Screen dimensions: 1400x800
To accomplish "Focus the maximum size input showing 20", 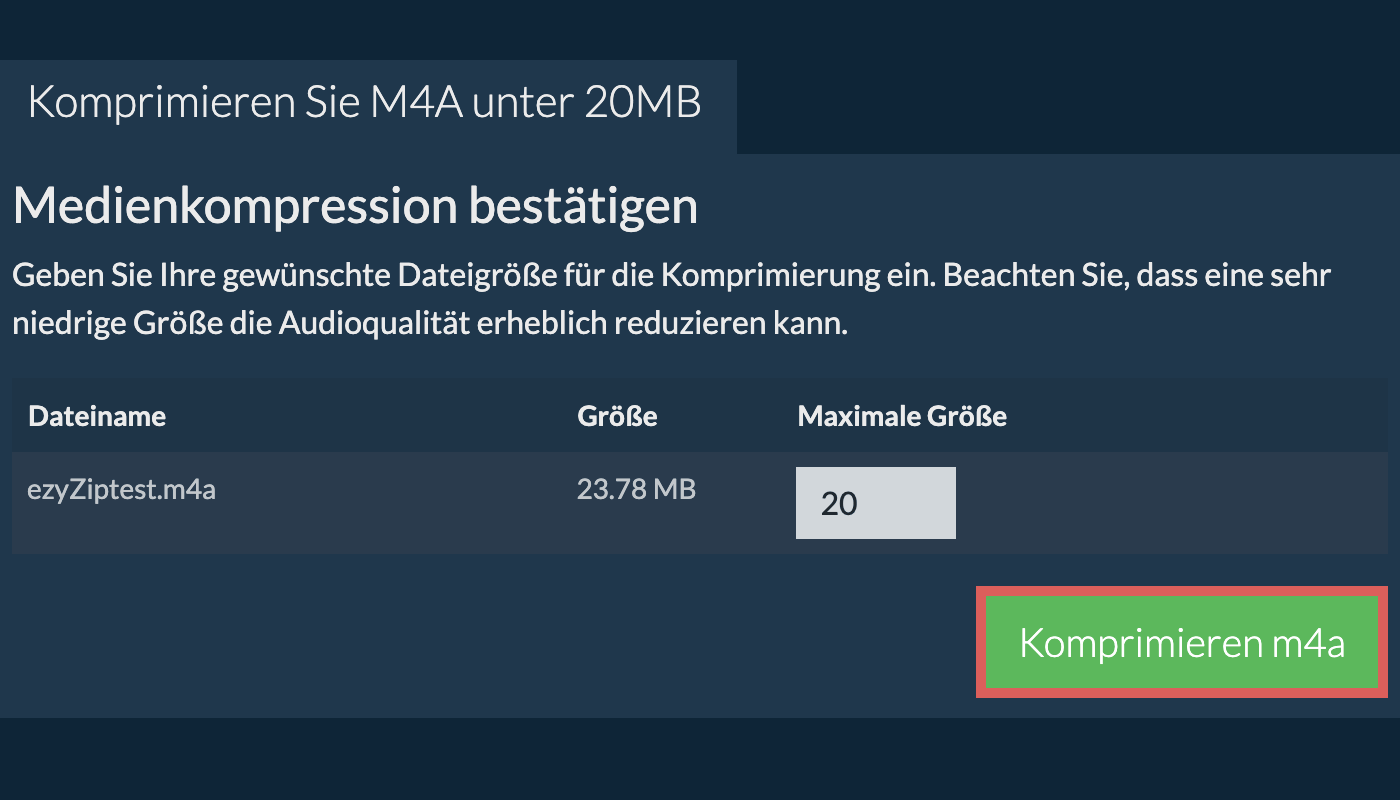I will point(875,503).
